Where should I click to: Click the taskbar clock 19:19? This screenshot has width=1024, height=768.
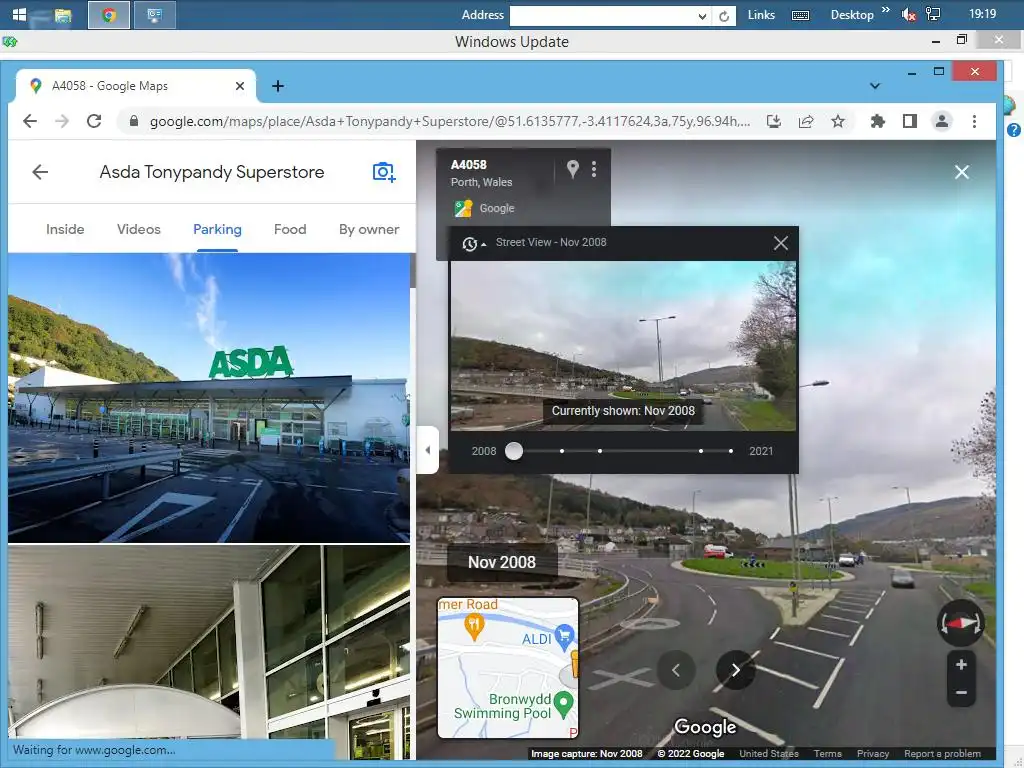pyautogui.click(x=982, y=14)
